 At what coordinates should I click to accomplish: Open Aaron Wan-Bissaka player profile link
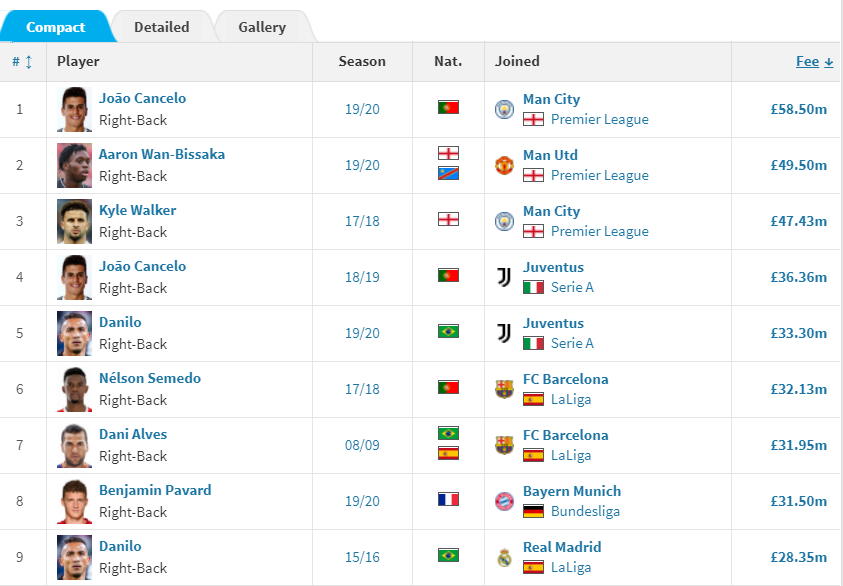[162, 154]
